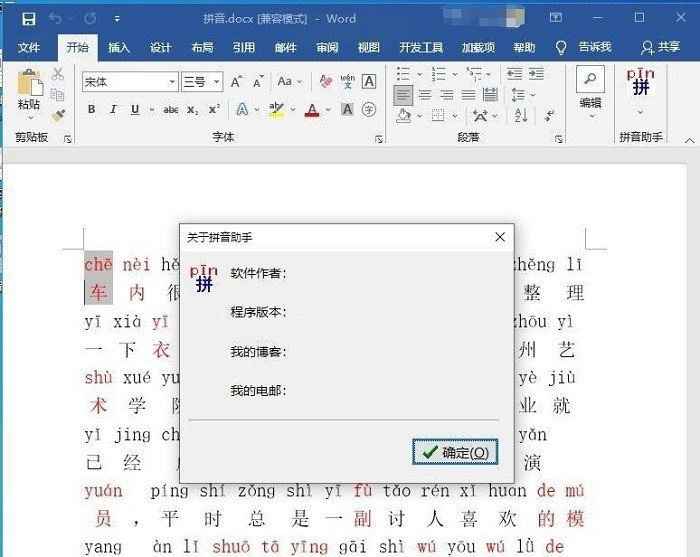This screenshot has height=557, width=700.
Task: Open line and paragraph spacing
Action: coord(518,95)
